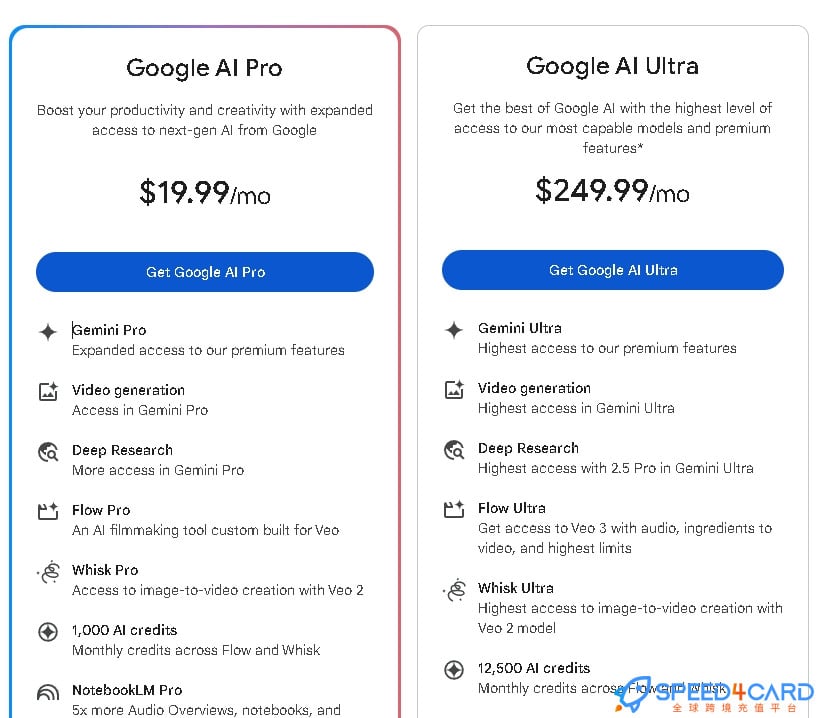Image resolution: width=819 pixels, height=718 pixels.
Task: Click the $249.99/mo price text
Action: 612,191
